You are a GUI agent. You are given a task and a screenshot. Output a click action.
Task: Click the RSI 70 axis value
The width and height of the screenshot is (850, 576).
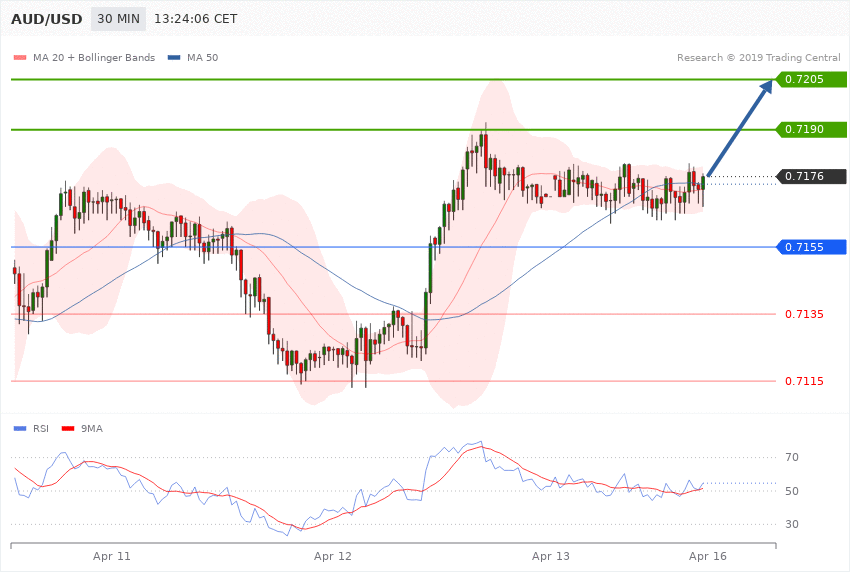792,457
